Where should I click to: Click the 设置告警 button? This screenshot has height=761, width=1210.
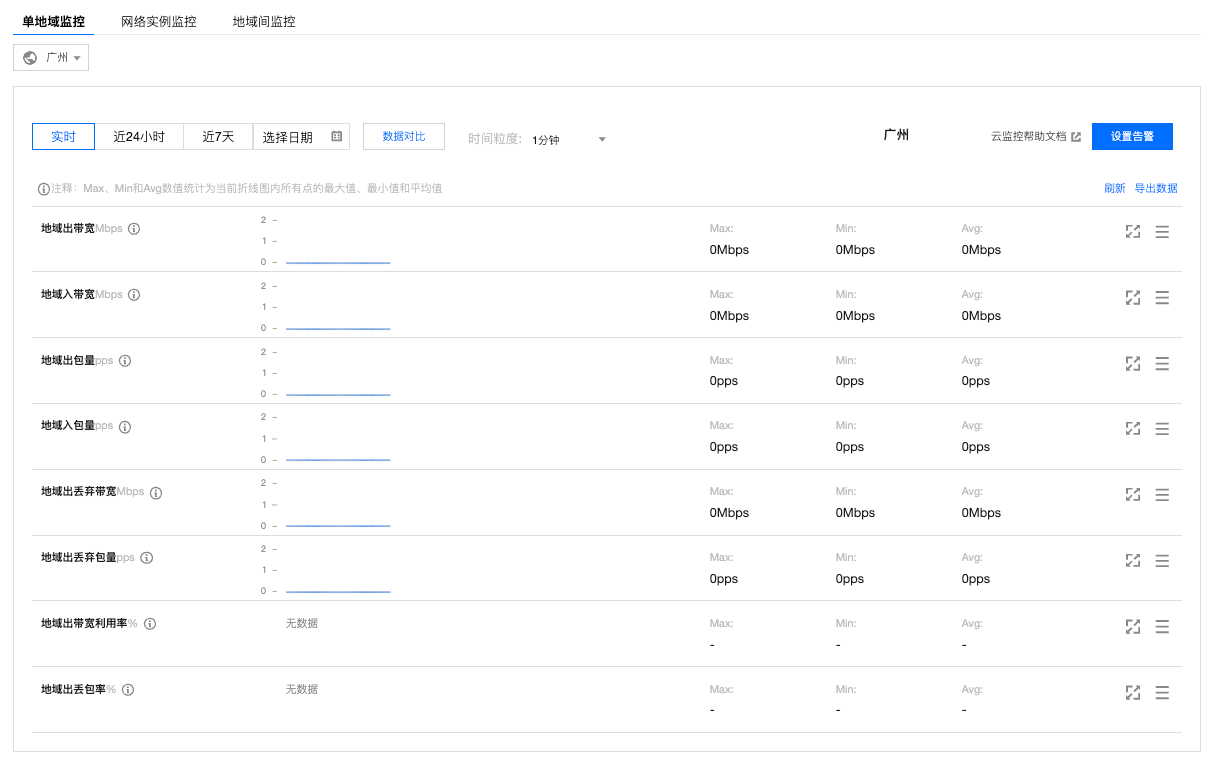tap(1132, 137)
